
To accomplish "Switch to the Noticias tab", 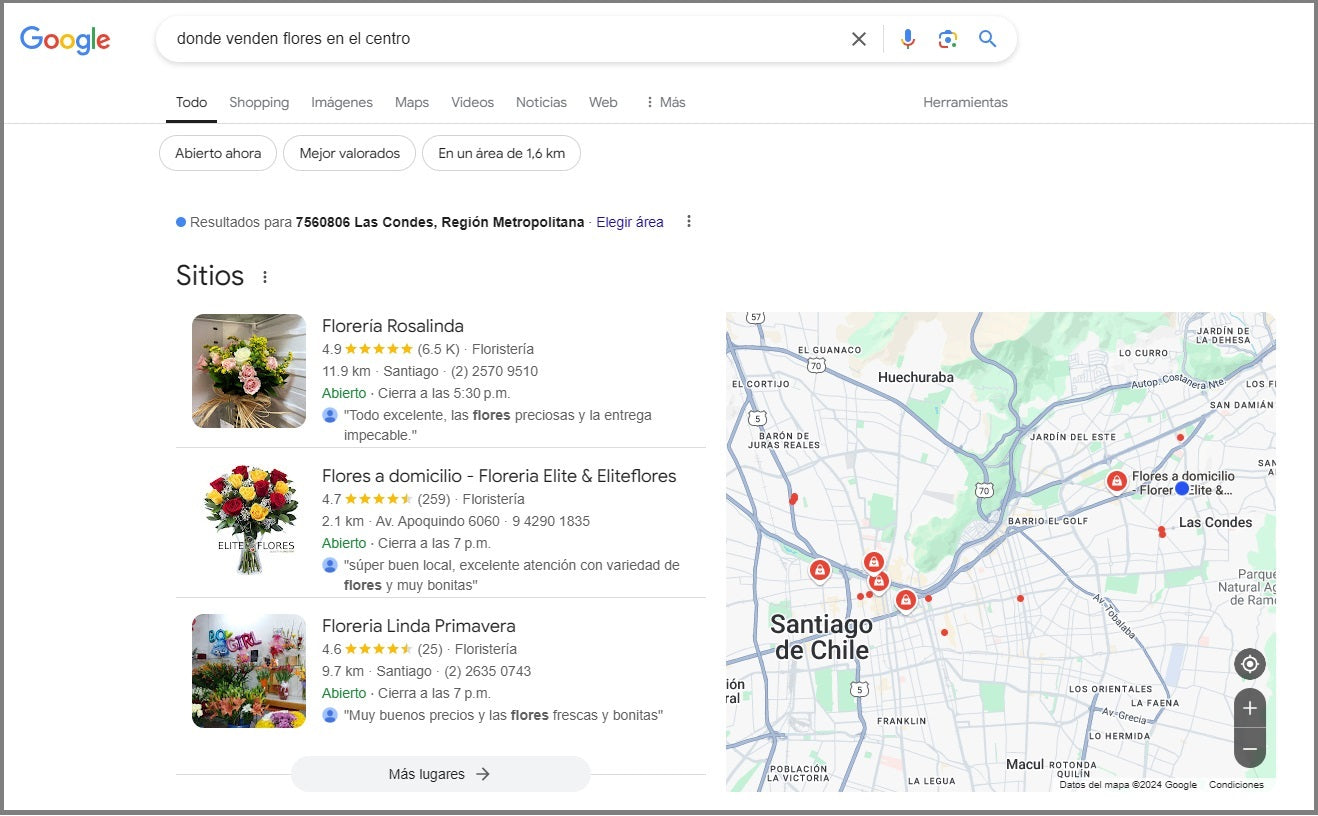I will click(541, 102).
